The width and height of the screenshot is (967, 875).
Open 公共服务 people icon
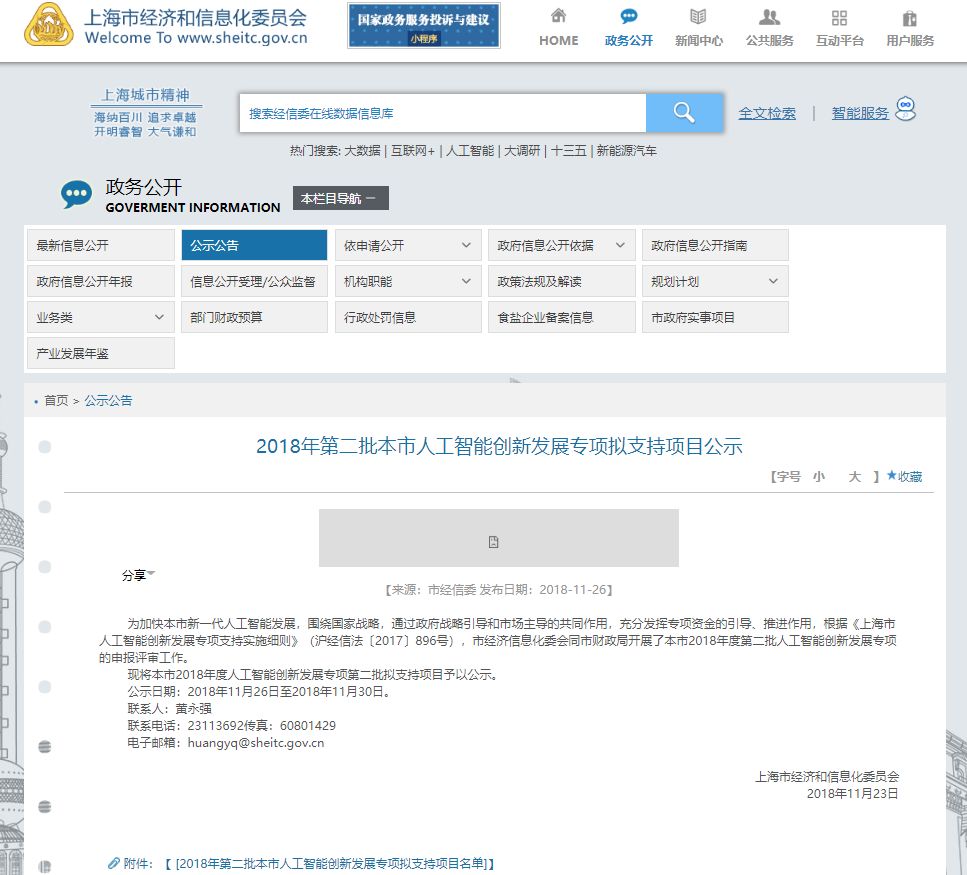point(769,17)
